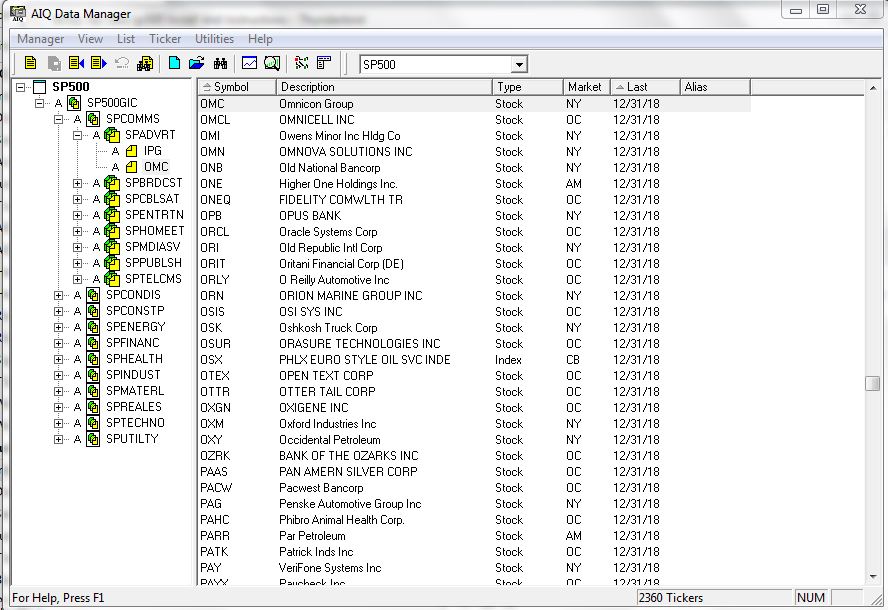
Task: Sort by the Last column header
Action: 645,87
